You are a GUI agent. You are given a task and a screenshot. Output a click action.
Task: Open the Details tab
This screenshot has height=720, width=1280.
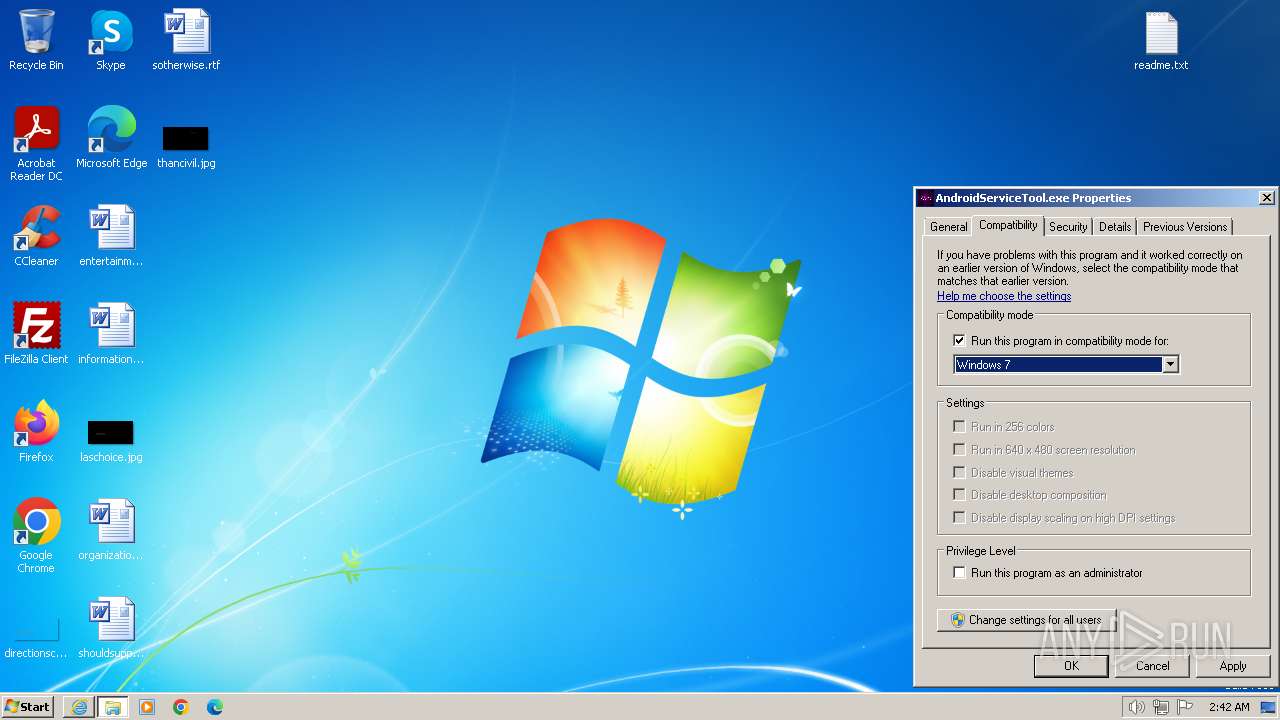(1115, 227)
